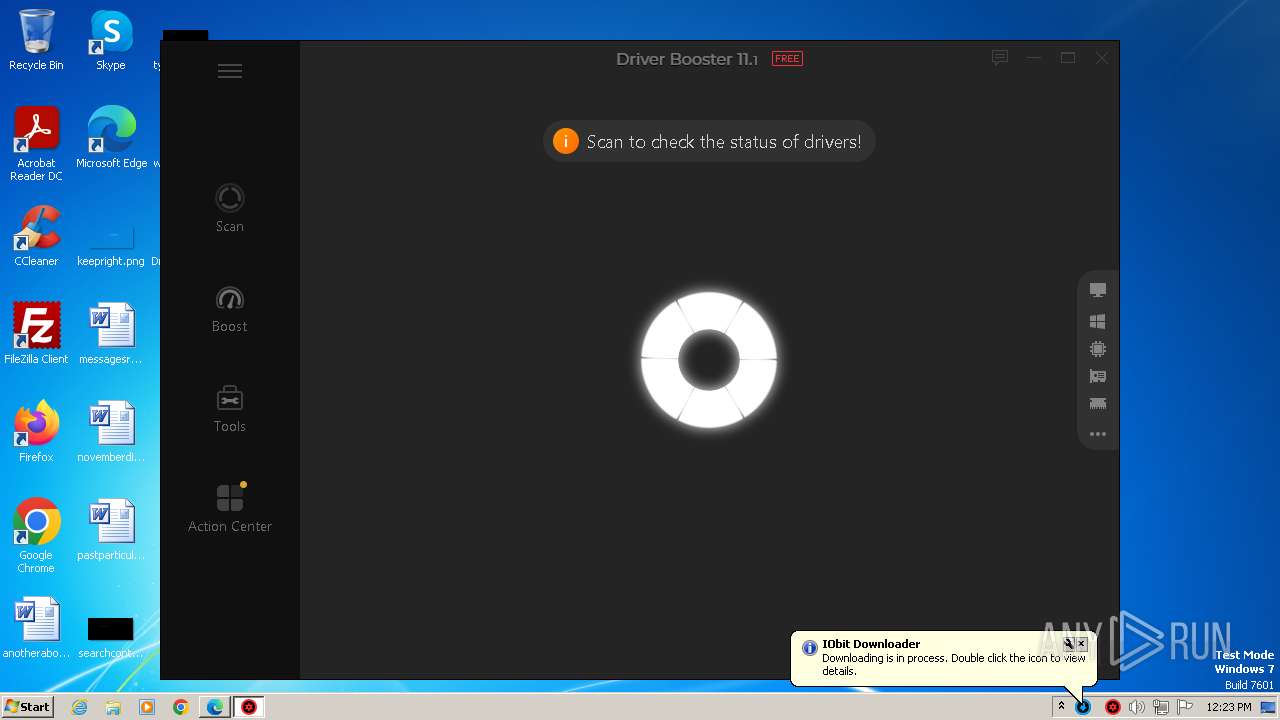Open Internet Explorer from taskbar
The image size is (1280, 720).
[x=80, y=707]
